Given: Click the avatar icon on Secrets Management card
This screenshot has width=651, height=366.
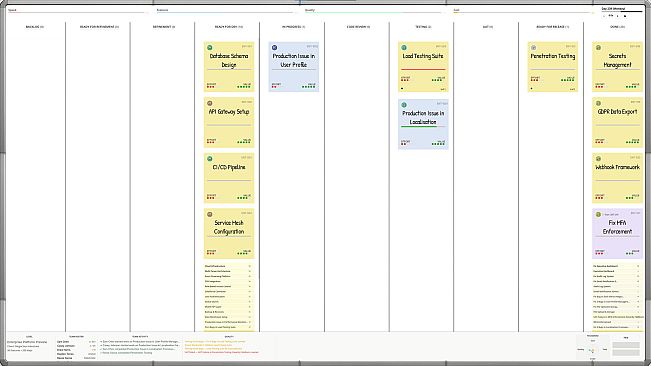Looking at the screenshot, I should point(598,48).
